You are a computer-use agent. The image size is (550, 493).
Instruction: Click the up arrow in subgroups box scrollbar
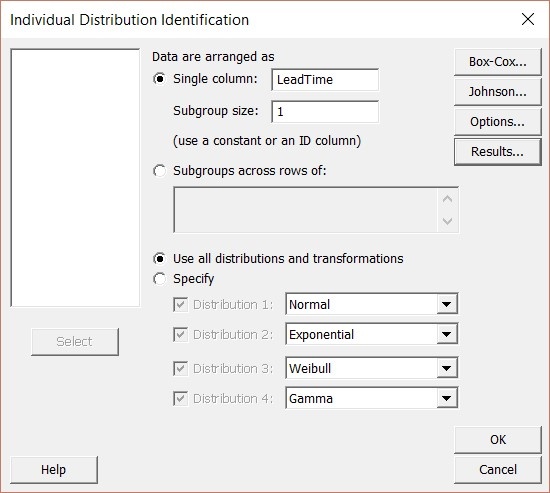click(448, 199)
